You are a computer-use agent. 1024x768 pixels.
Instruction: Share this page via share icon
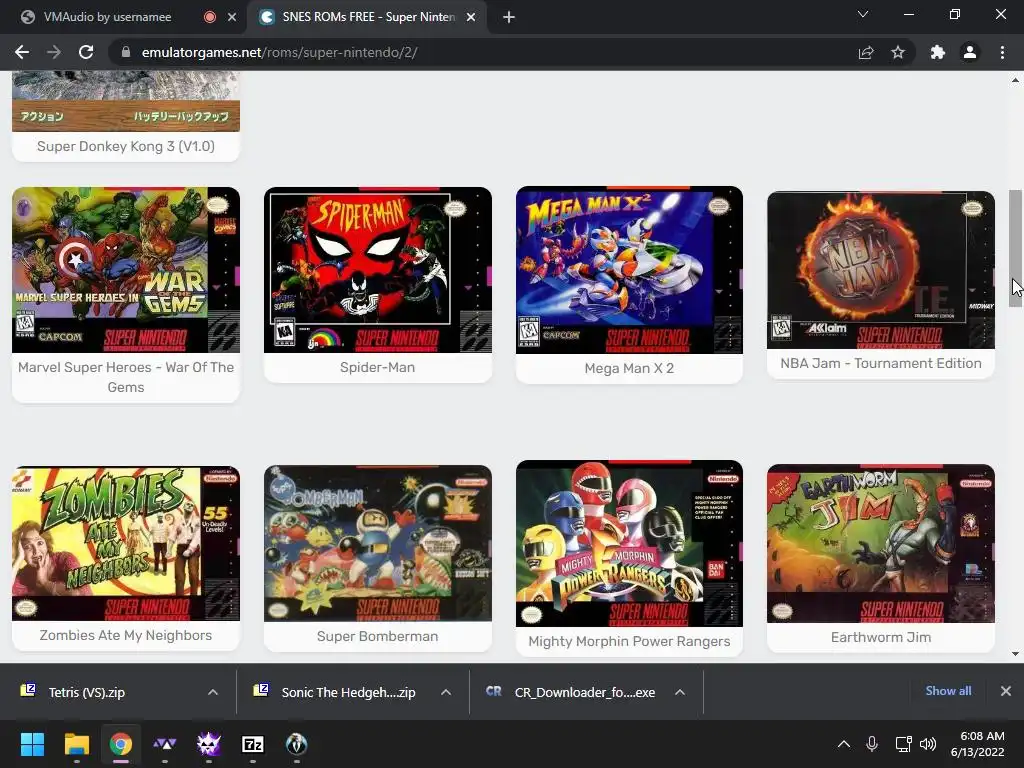pyautogui.click(x=866, y=52)
